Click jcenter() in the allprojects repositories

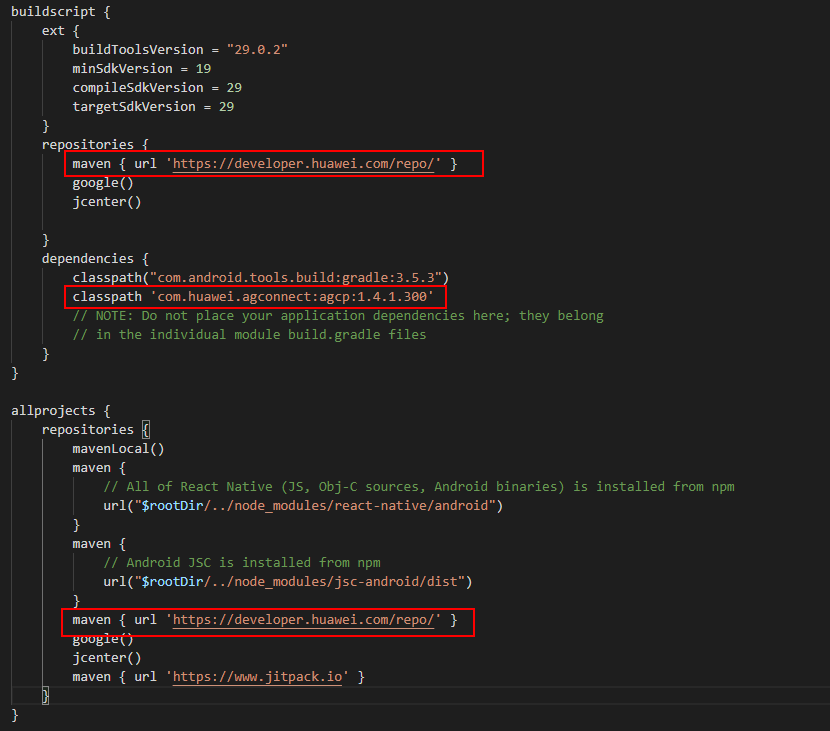coord(107,658)
